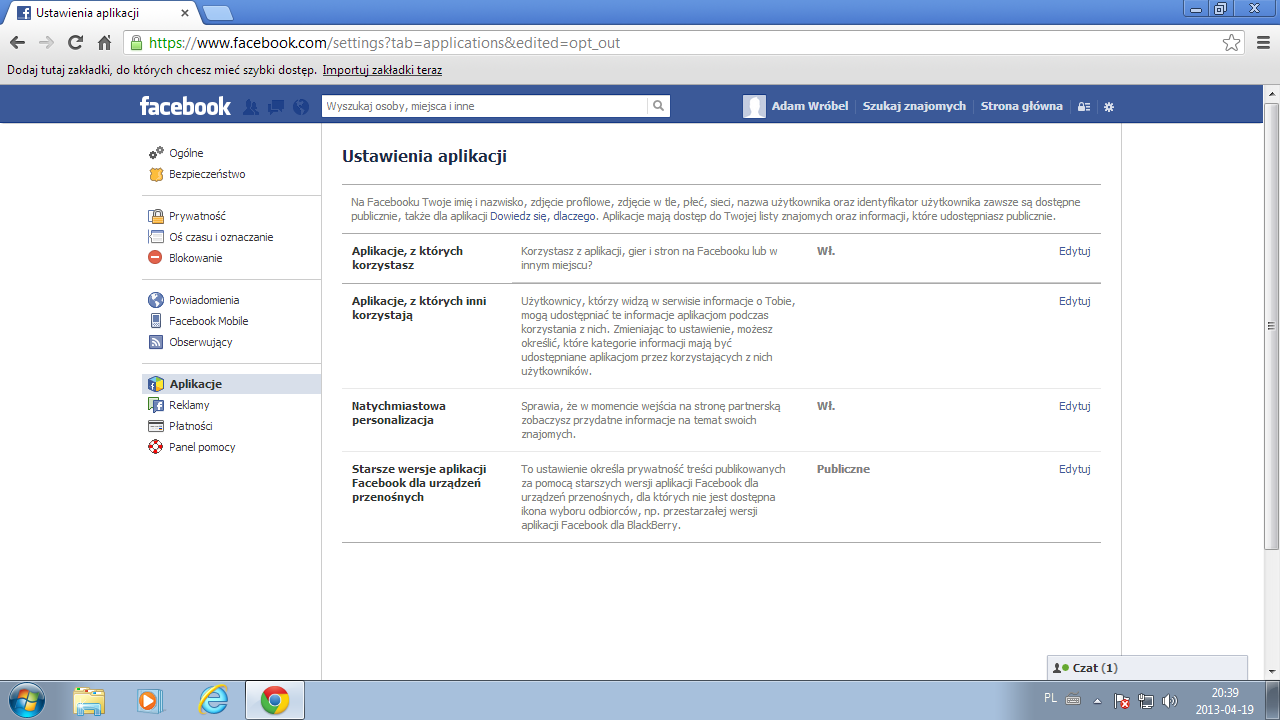This screenshot has width=1280, height=720.
Task: Open Panel pomocy in sidebar
Action: [x=202, y=447]
